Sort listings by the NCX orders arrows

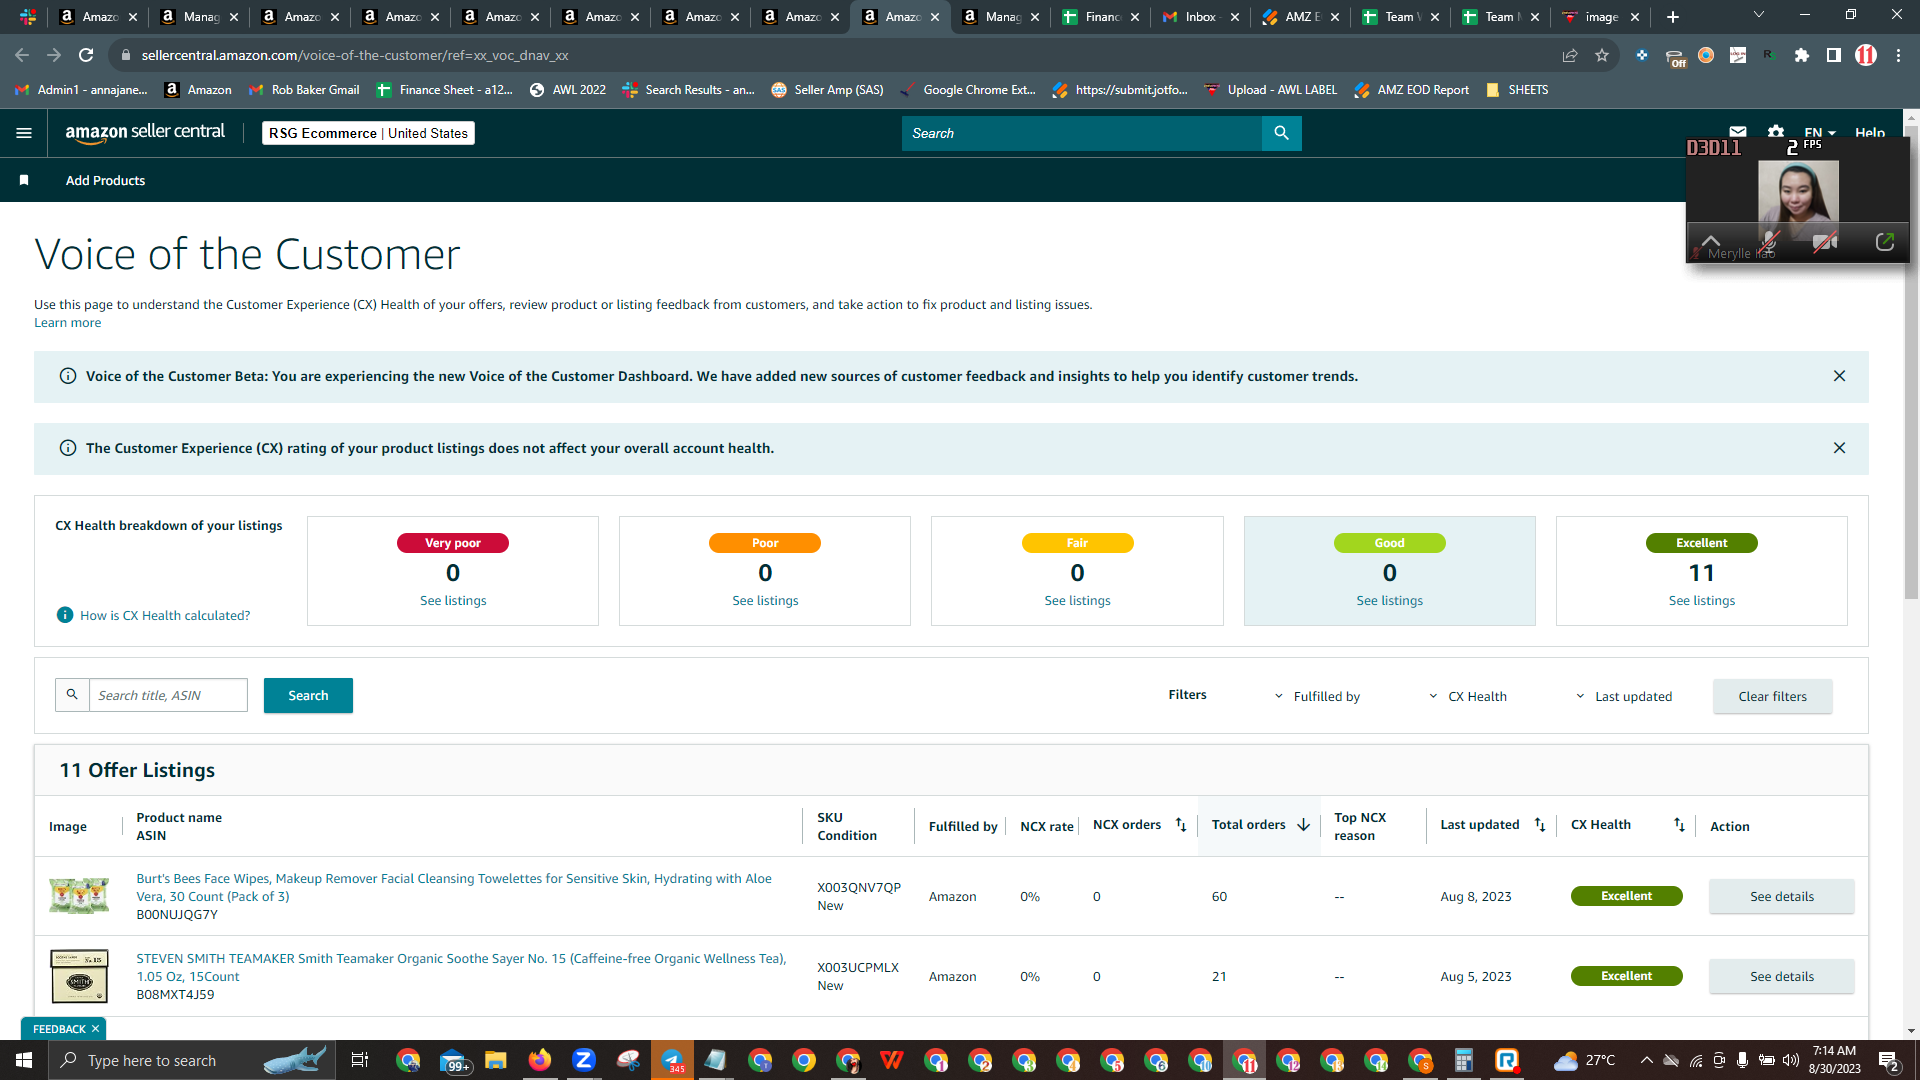pyautogui.click(x=1181, y=825)
